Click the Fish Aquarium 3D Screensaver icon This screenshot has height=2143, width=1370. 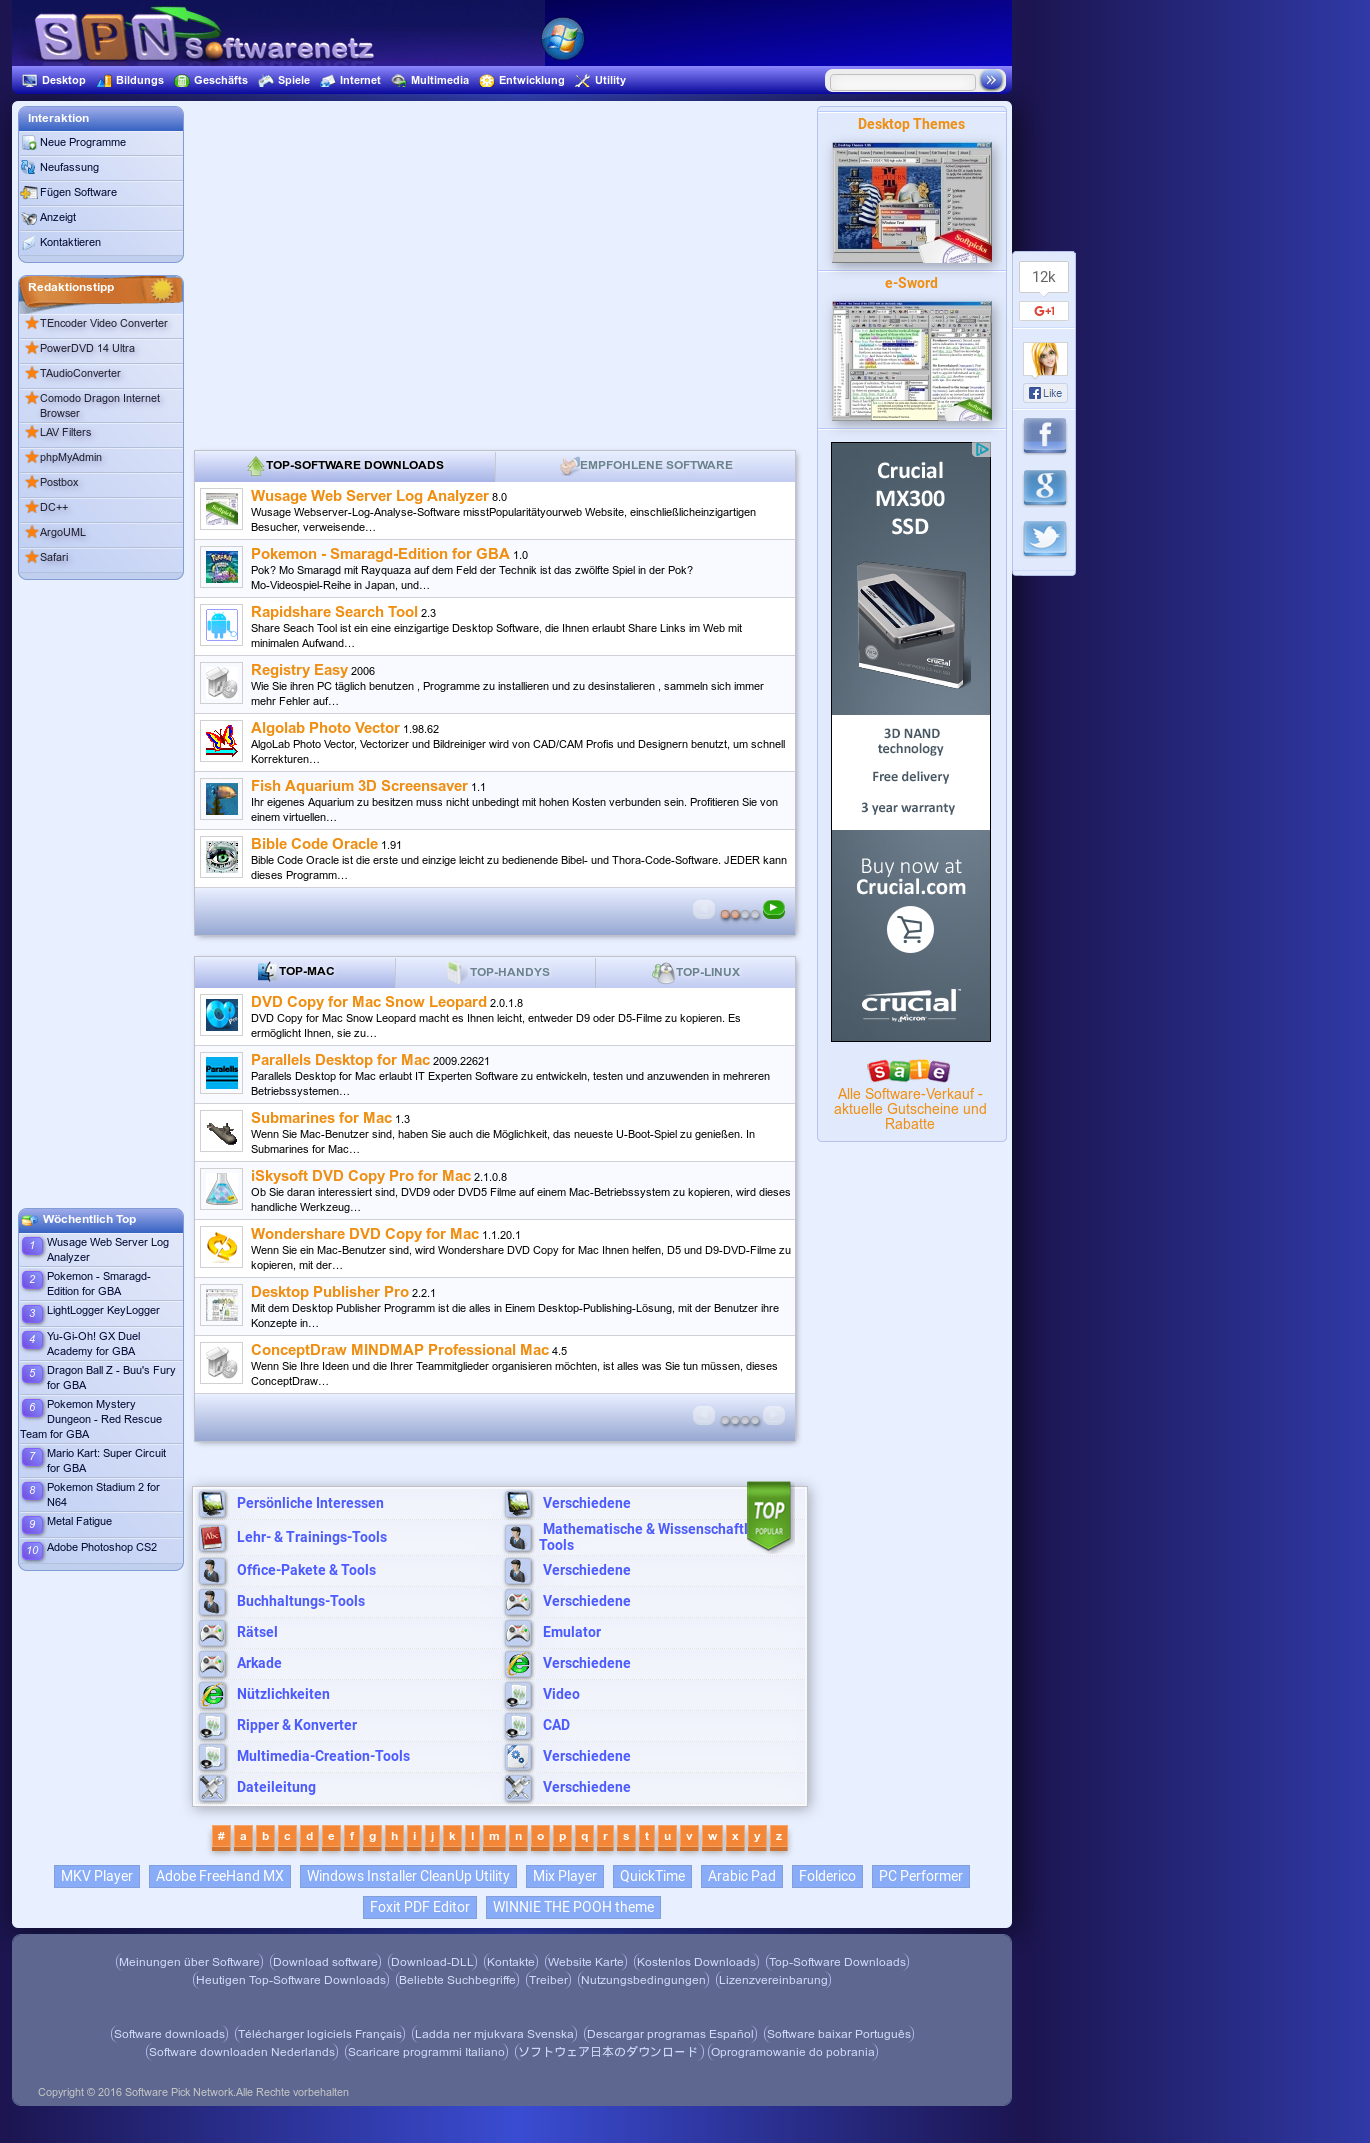(221, 800)
